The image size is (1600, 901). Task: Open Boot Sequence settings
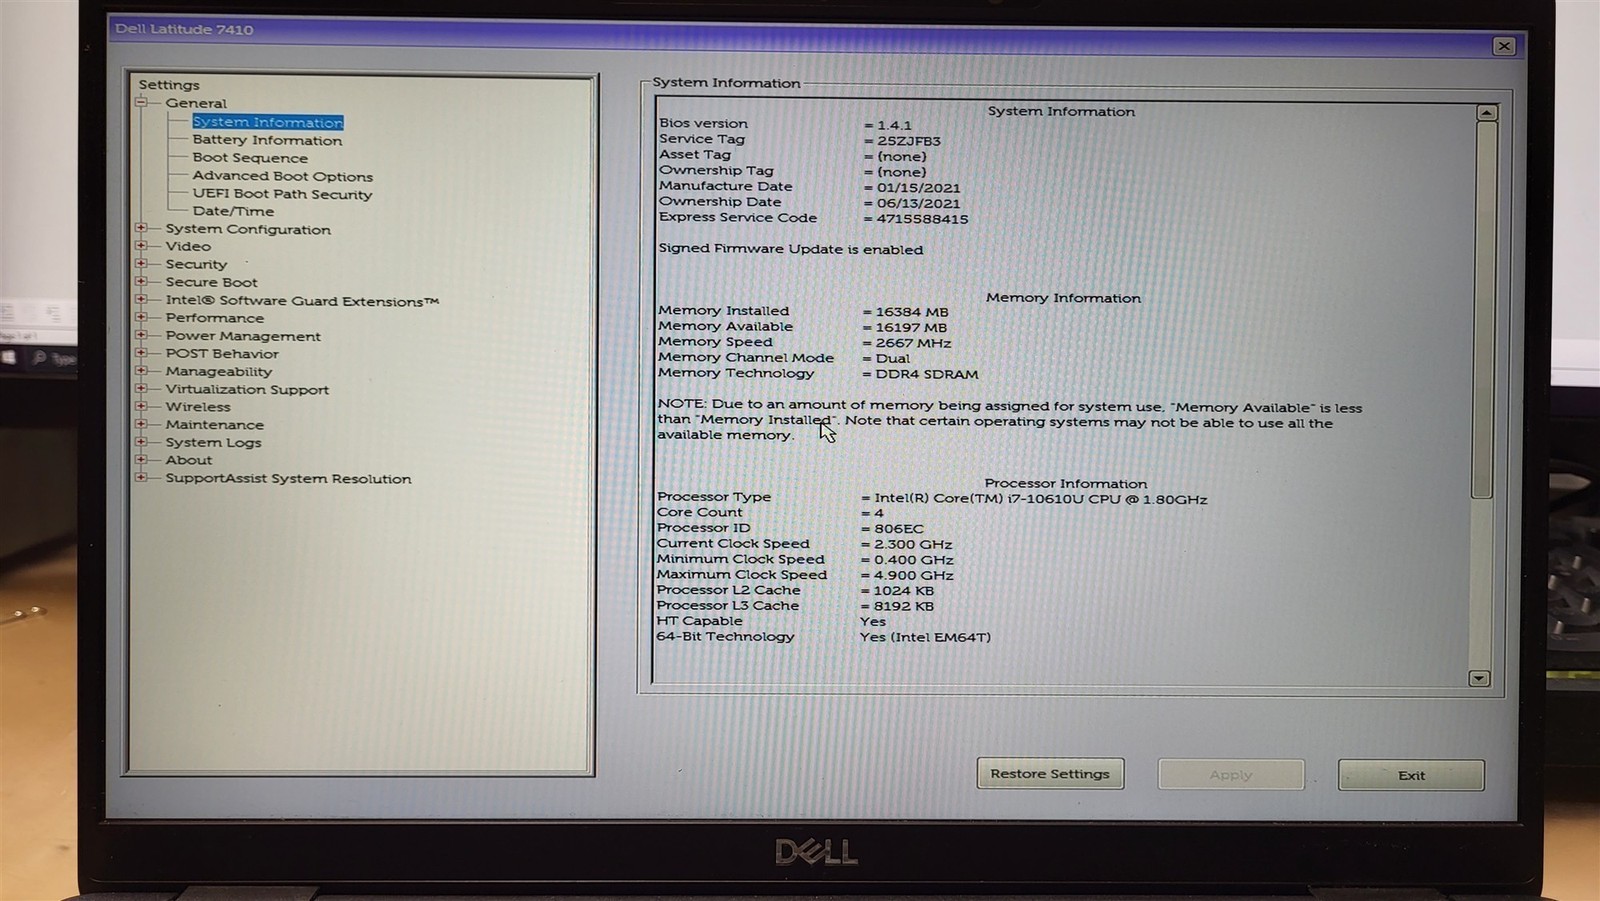tap(250, 158)
